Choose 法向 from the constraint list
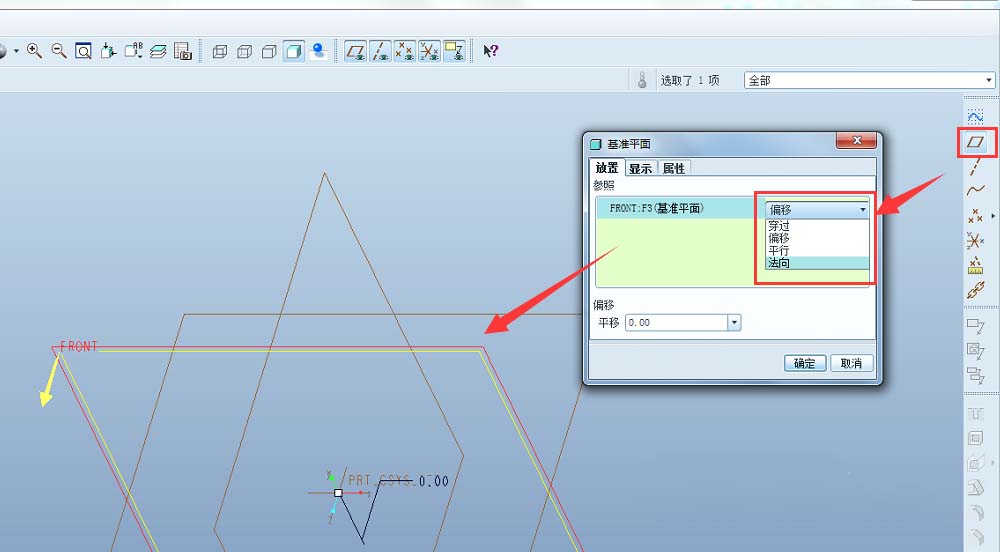The width and height of the screenshot is (1000, 552). click(x=817, y=263)
